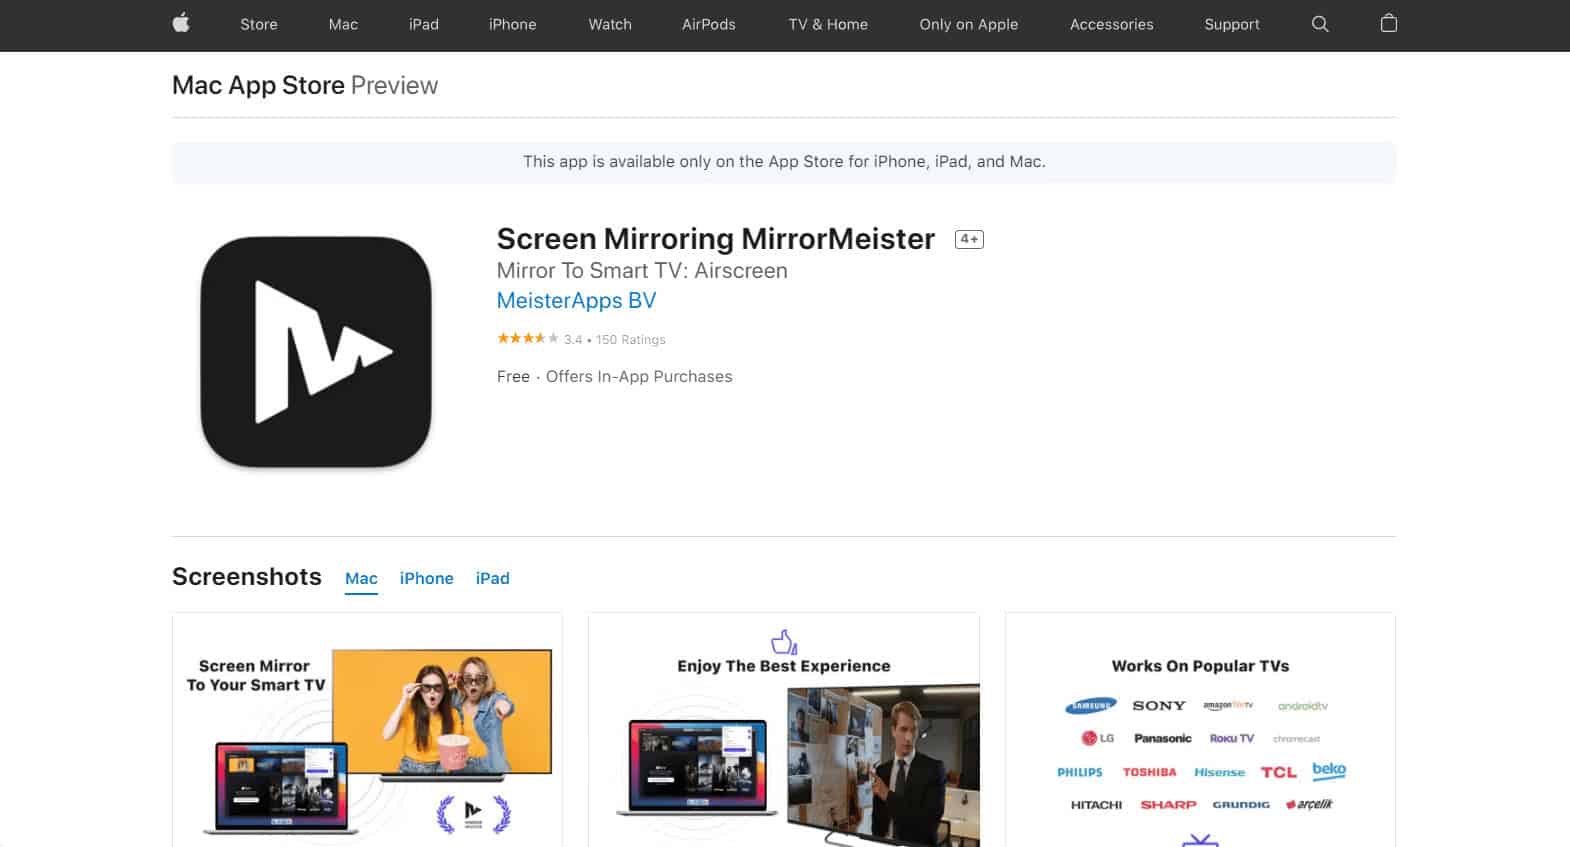Click the SONY logo in the TVs screenshot

coord(1159,706)
